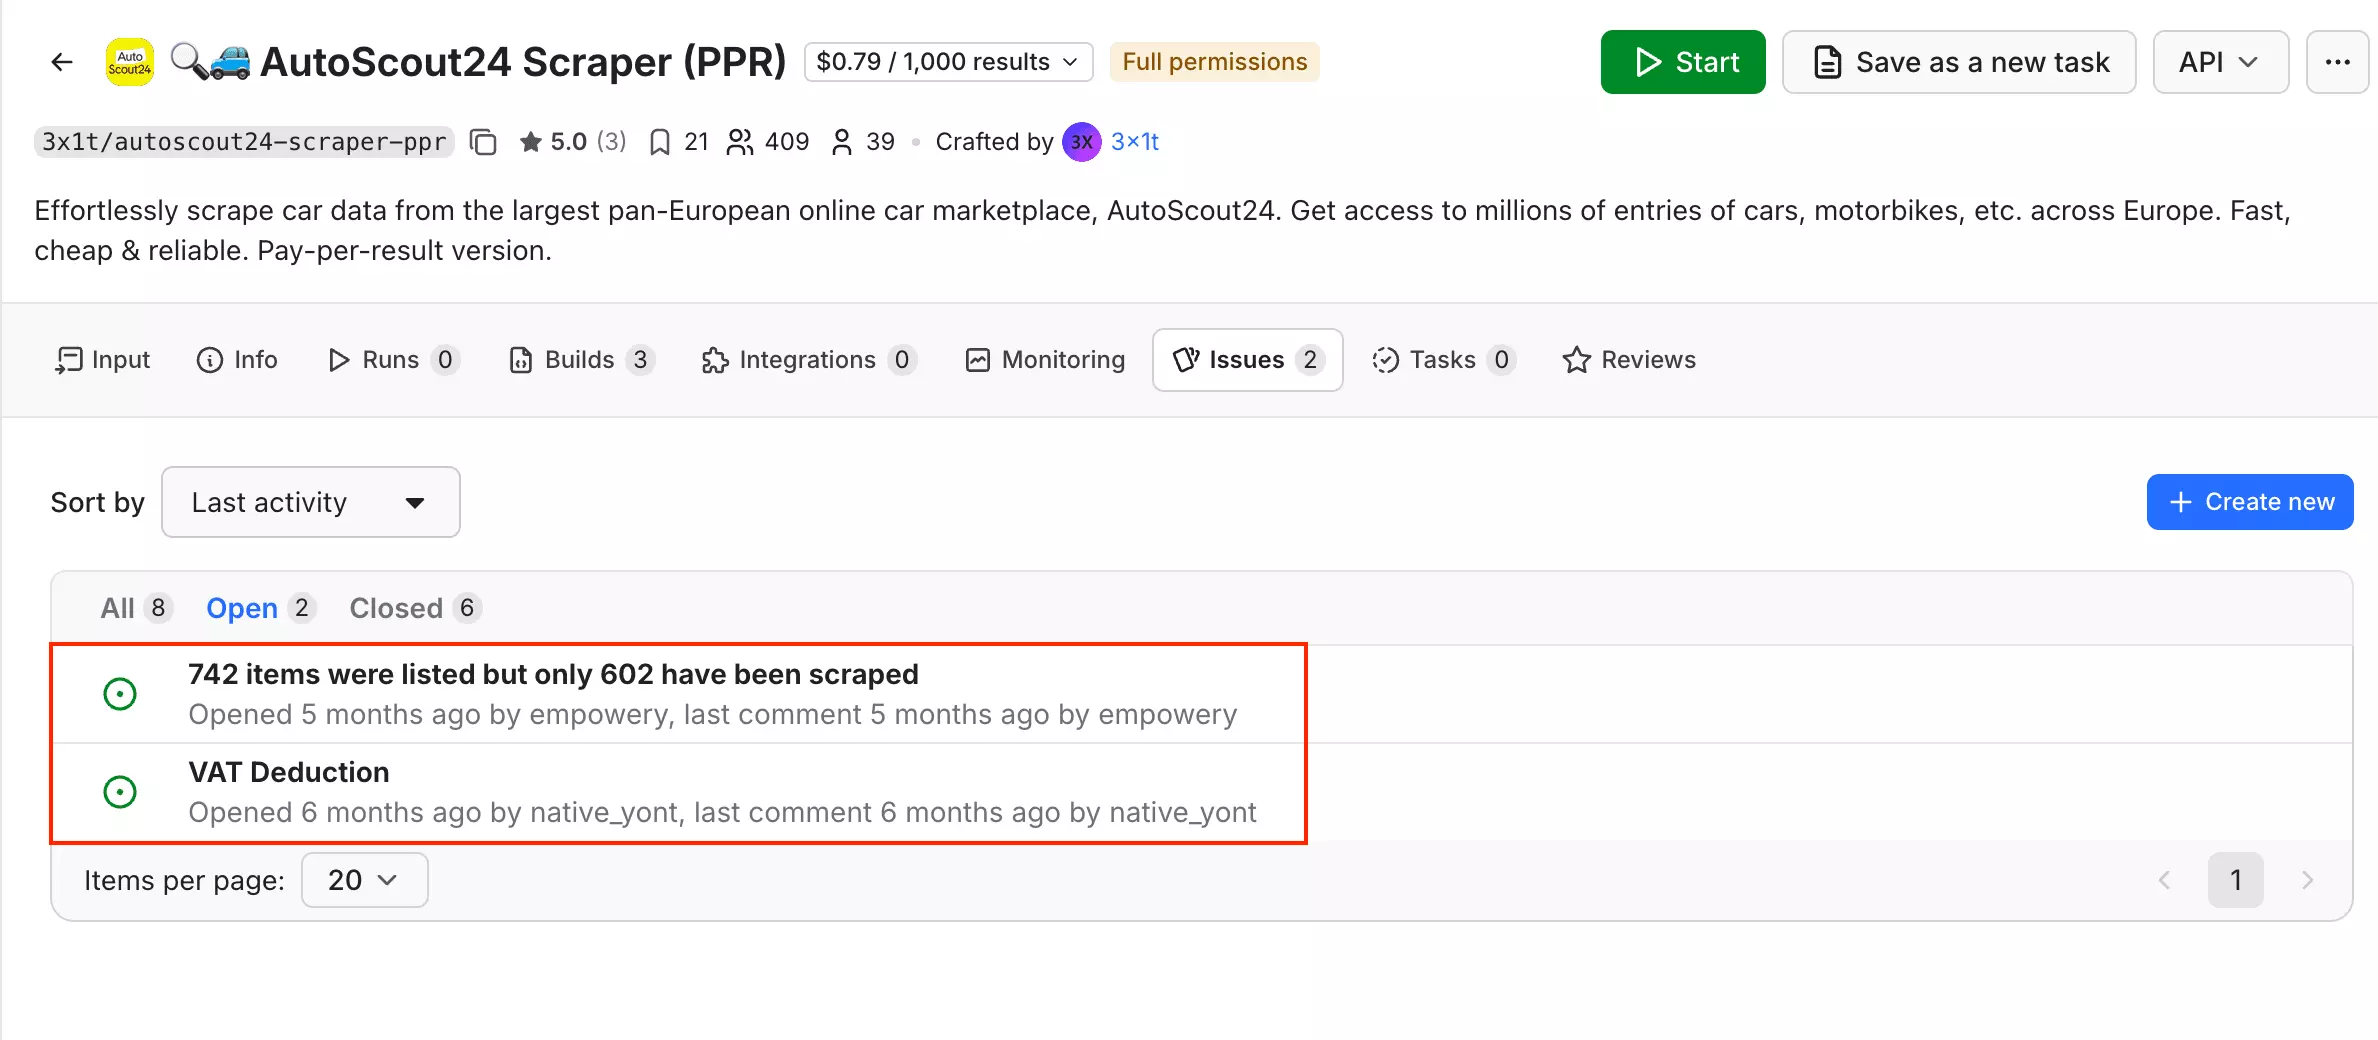
Task: Open the Reviews tab
Action: tap(1629, 360)
